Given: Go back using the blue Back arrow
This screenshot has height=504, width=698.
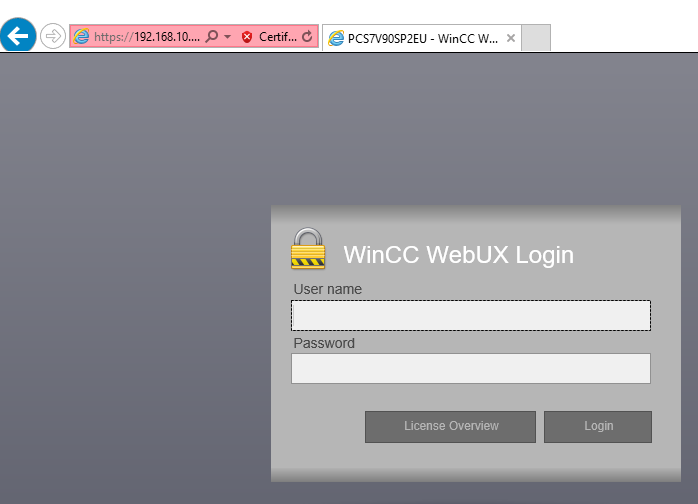Looking at the screenshot, I should [x=18, y=36].
